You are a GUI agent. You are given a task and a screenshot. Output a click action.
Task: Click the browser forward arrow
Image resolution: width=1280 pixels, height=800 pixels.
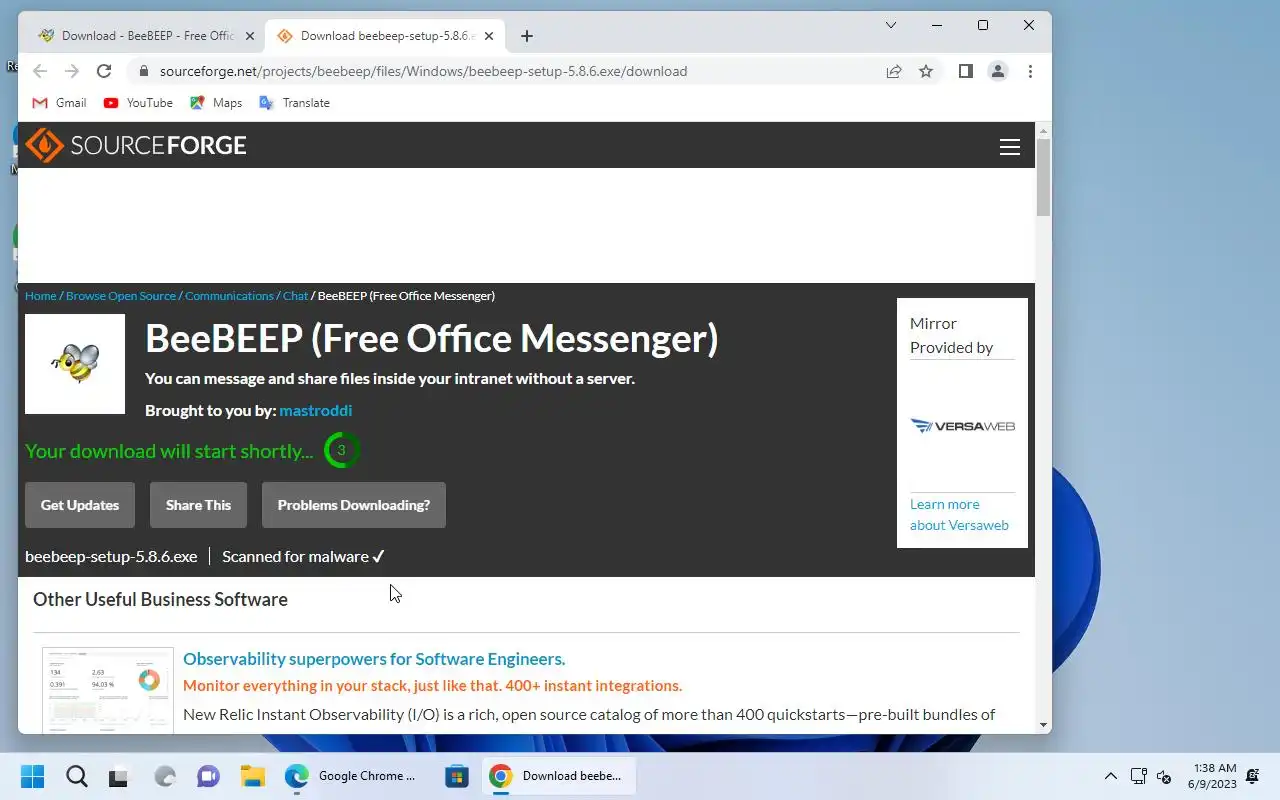tap(72, 71)
